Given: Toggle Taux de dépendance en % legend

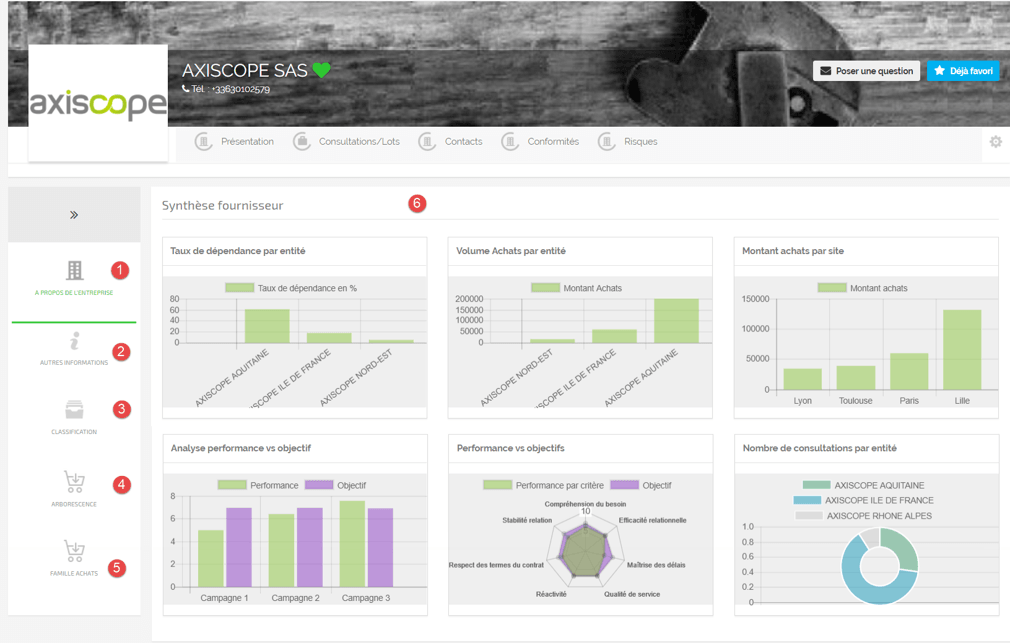Looking at the screenshot, I should point(291,288).
